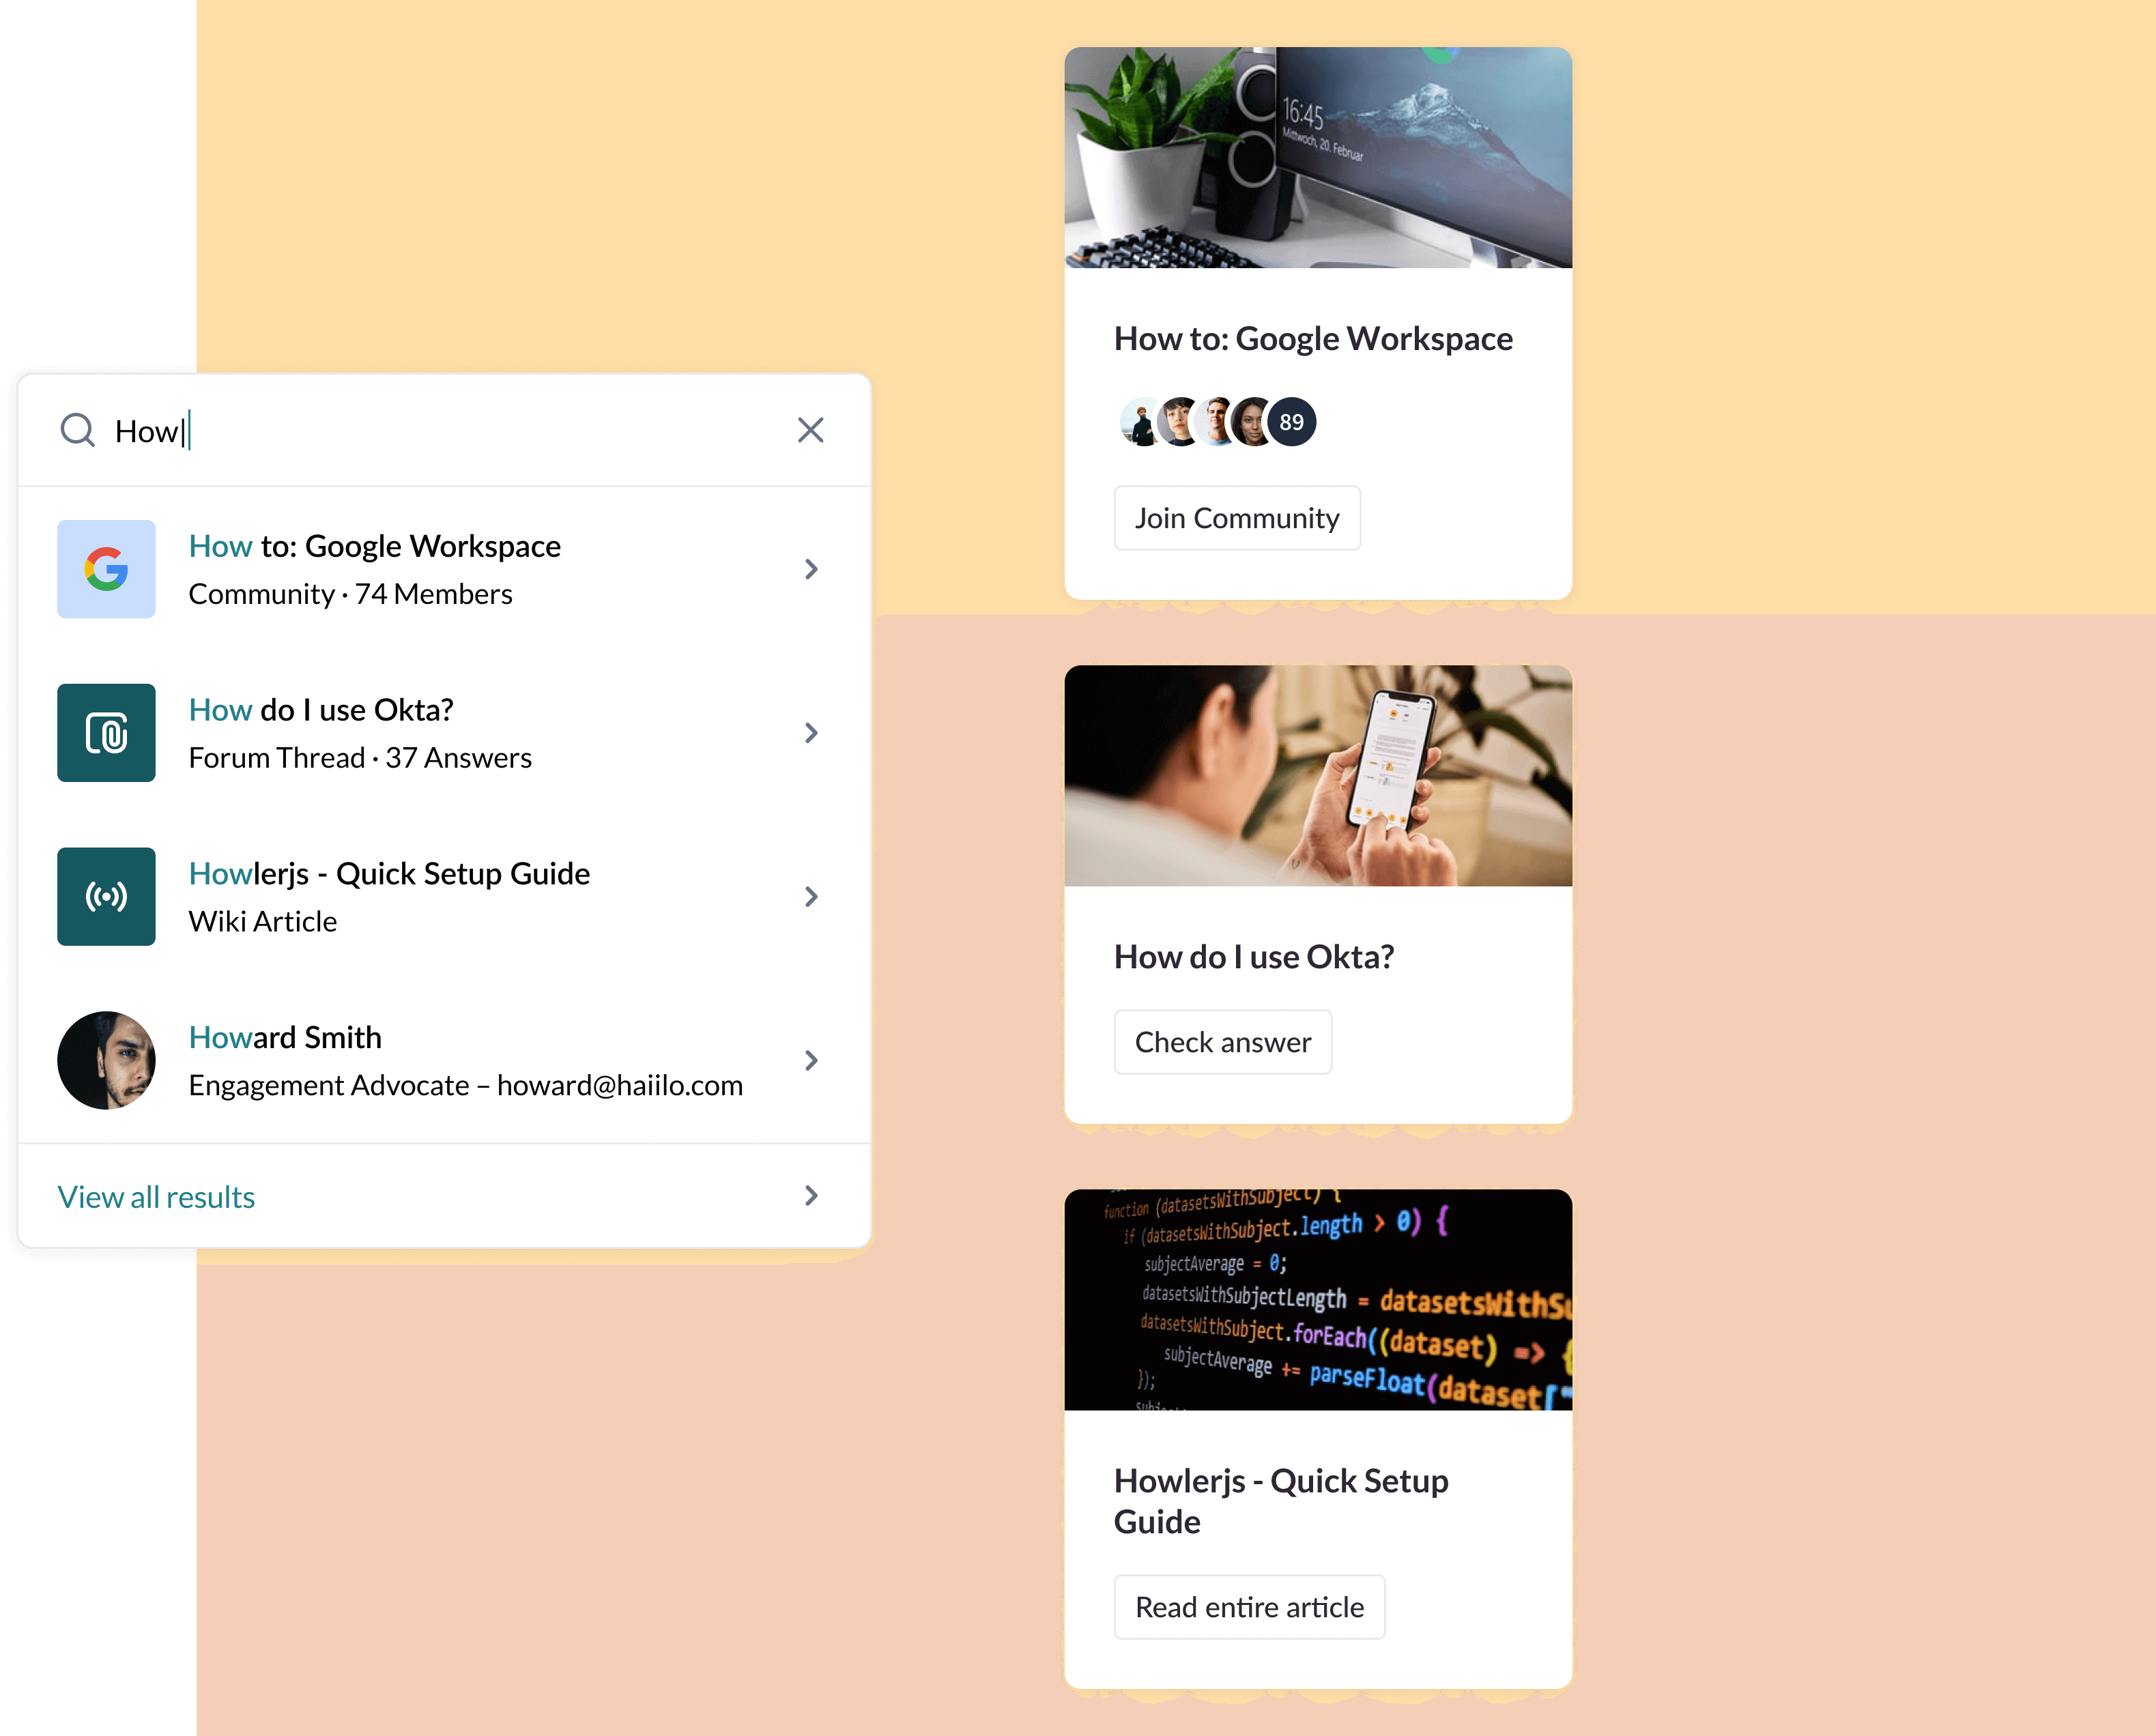This screenshot has width=2156, height=1736.
Task: Select the How do I use Okta forum thread
Action: tap(443, 732)
